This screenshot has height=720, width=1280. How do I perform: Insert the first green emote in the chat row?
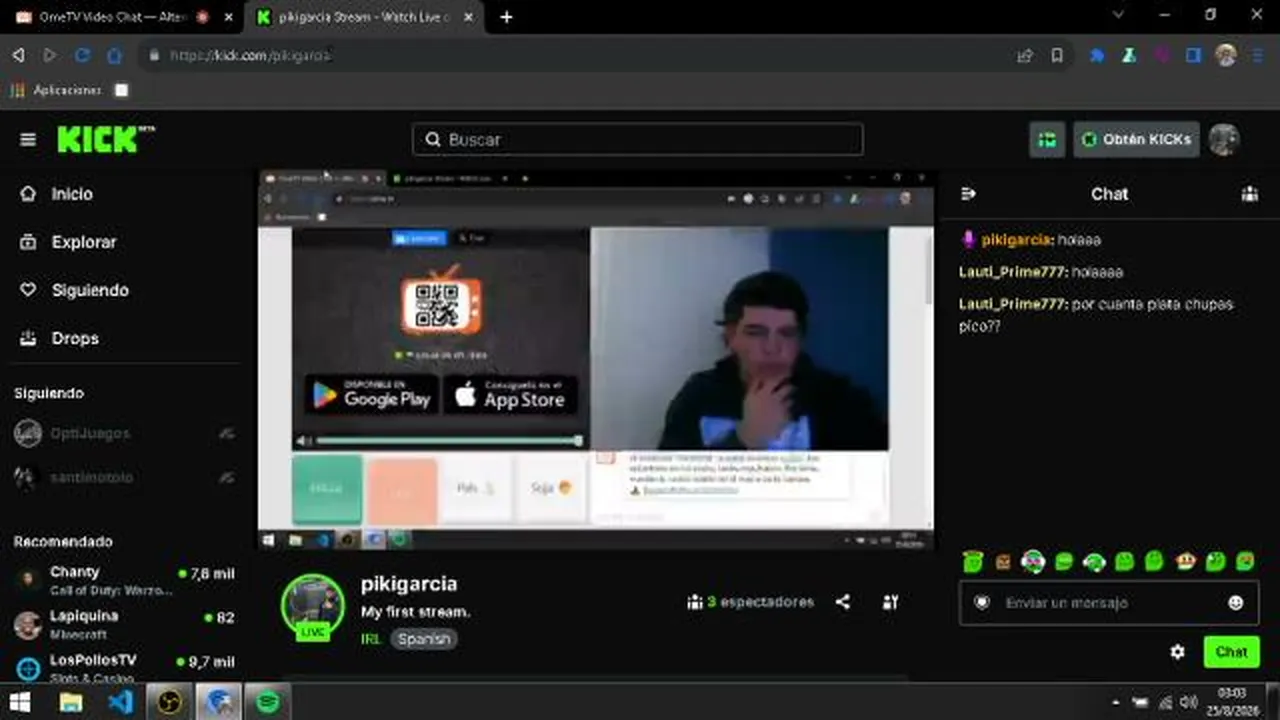tap(973, 562)
